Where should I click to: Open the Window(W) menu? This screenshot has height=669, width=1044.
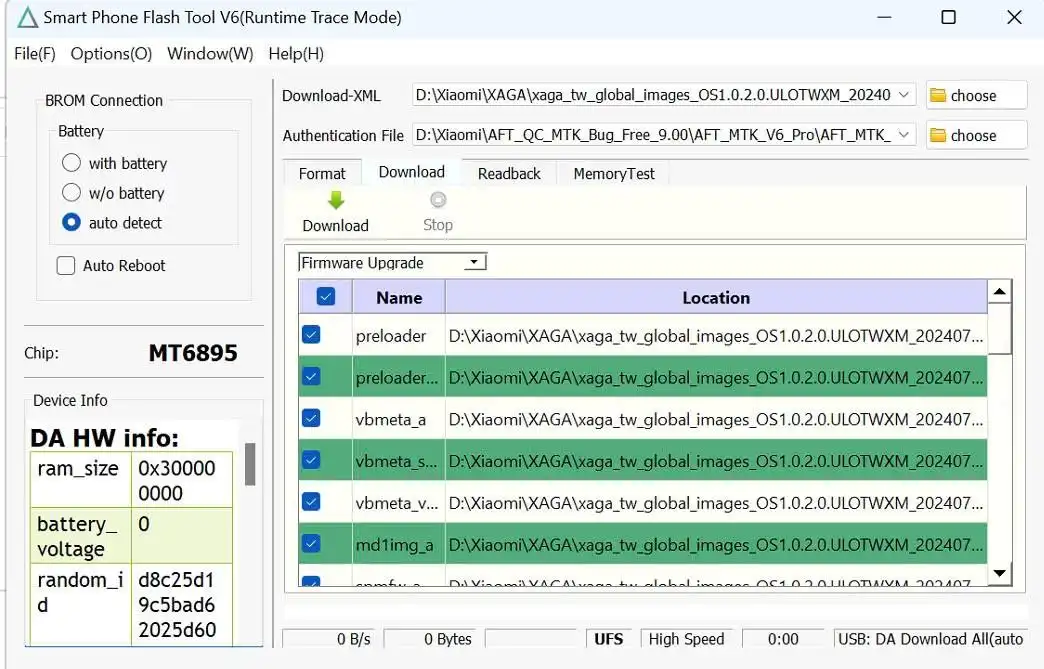click(210, 54)
